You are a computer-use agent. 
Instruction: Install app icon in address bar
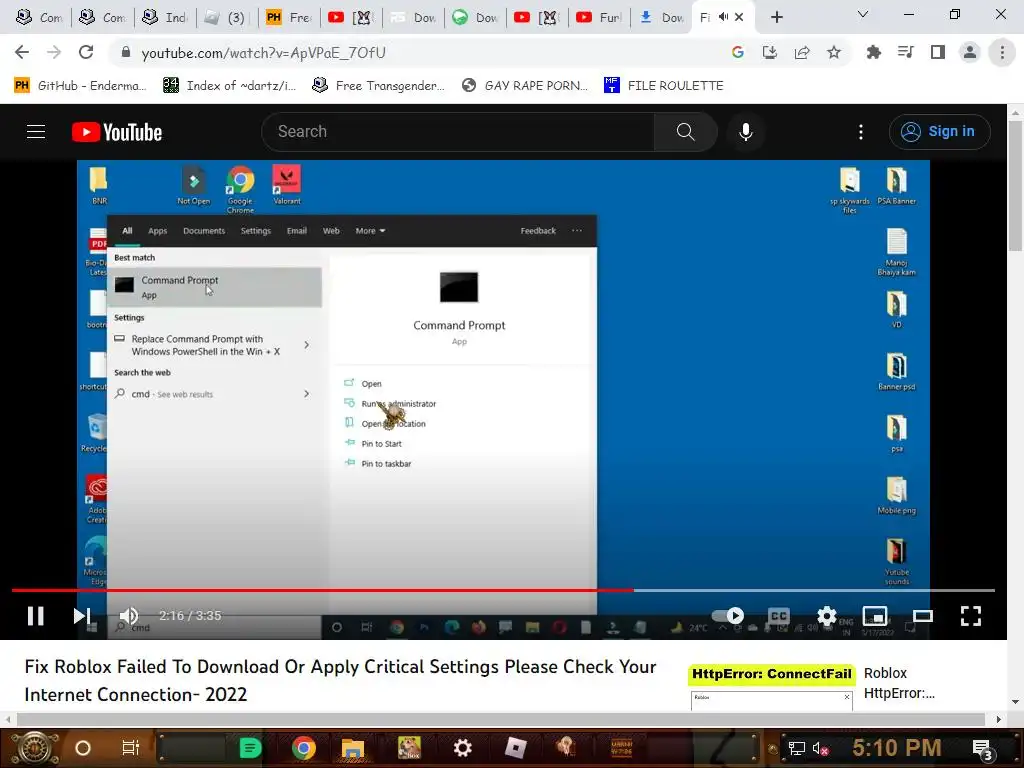(769, 52)
